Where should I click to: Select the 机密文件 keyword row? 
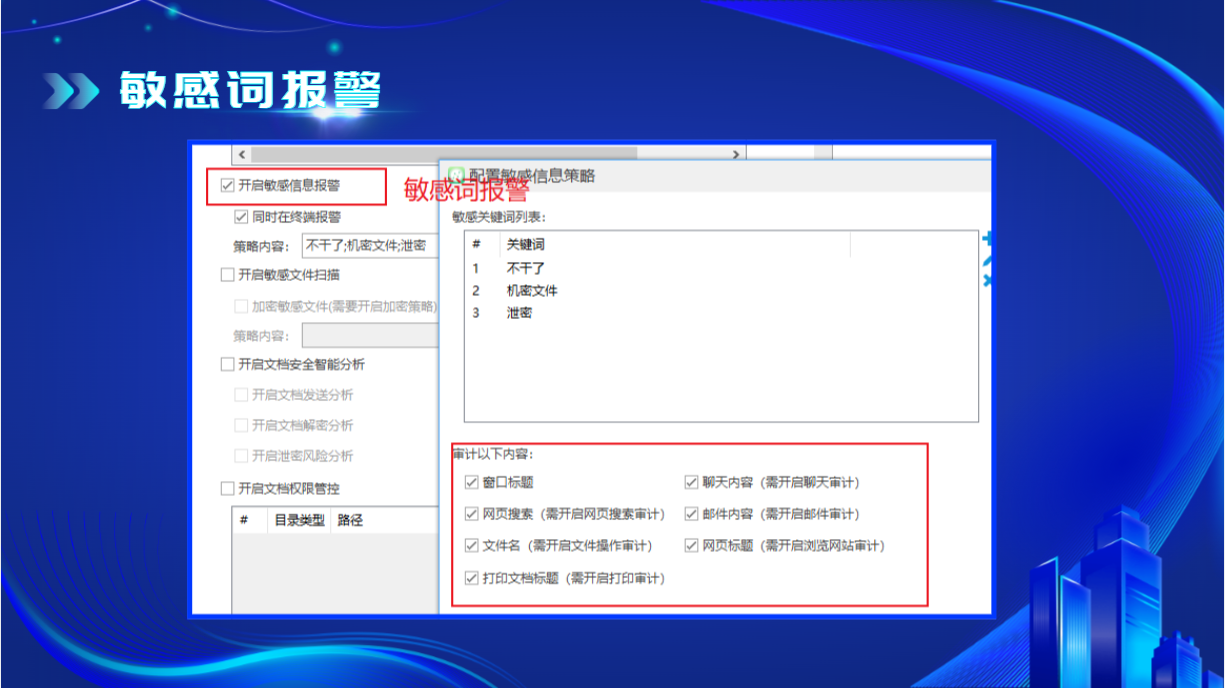(532, 290)
